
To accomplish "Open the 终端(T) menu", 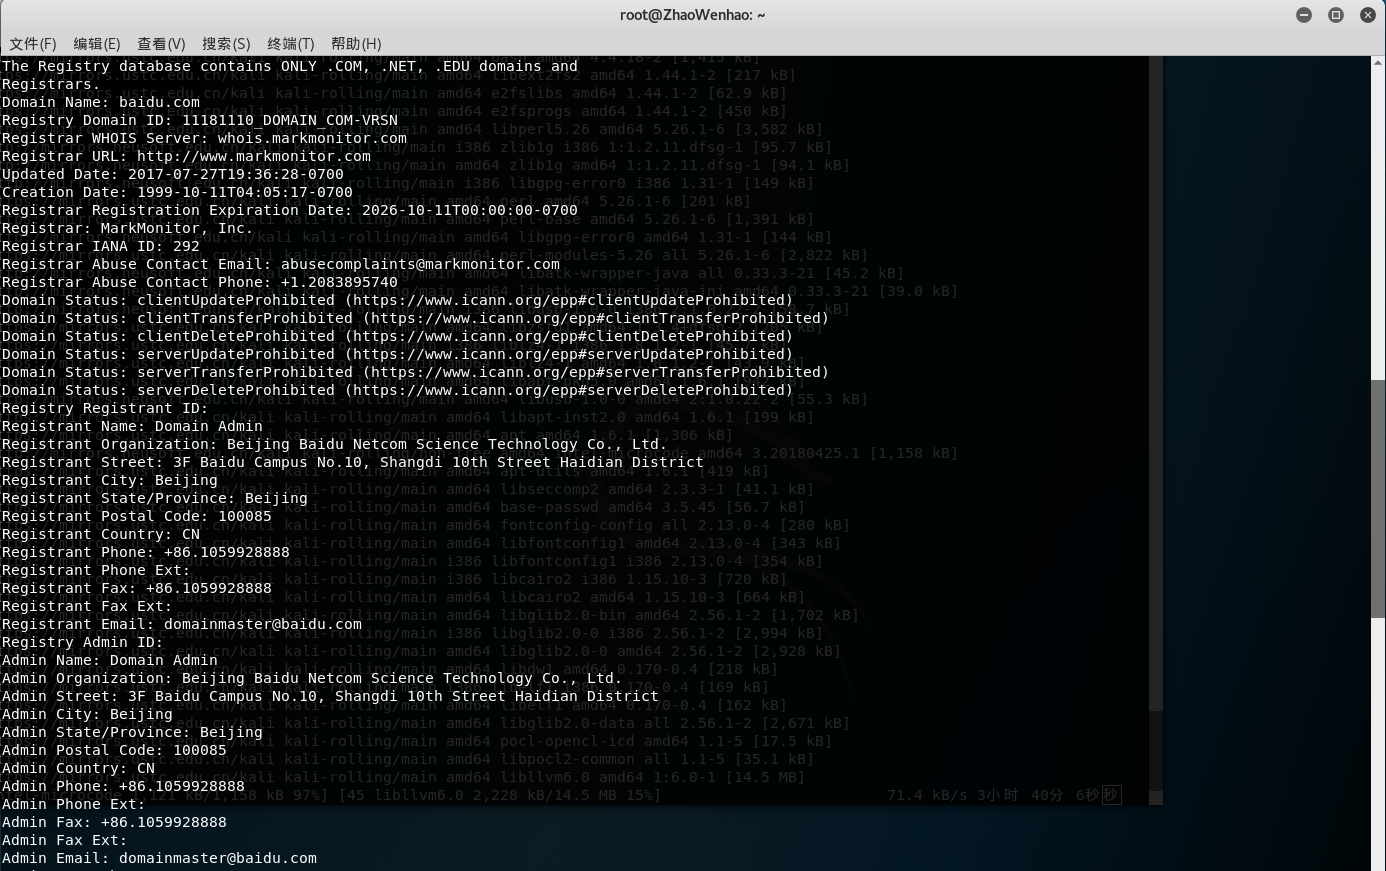I will 291,44.
